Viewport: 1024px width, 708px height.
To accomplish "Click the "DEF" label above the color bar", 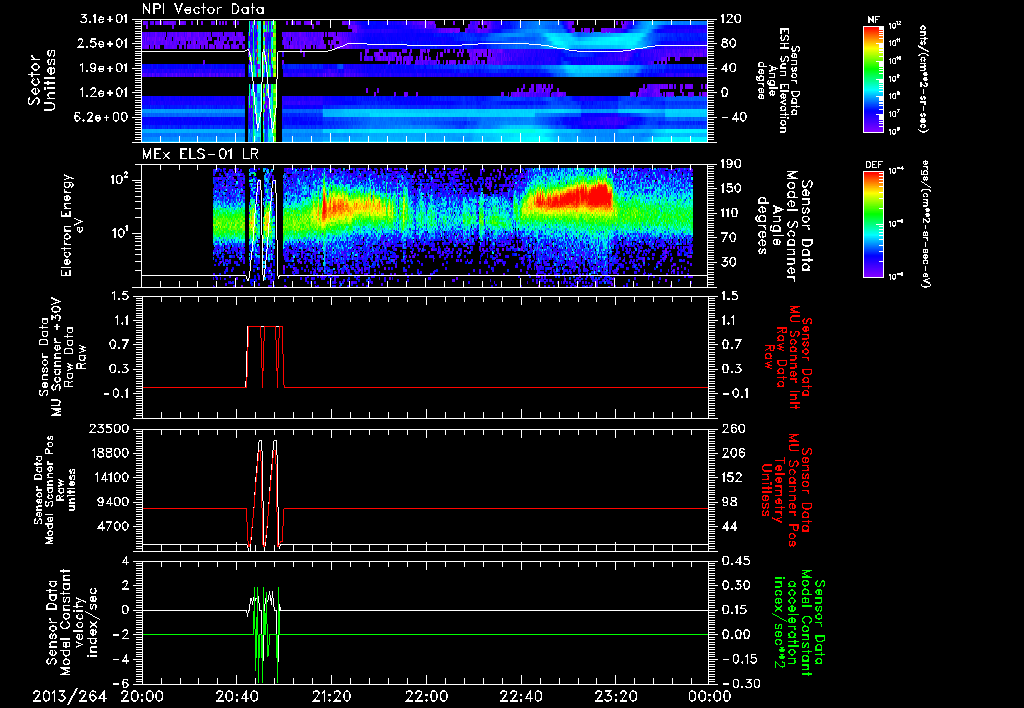I will [874, 165].
